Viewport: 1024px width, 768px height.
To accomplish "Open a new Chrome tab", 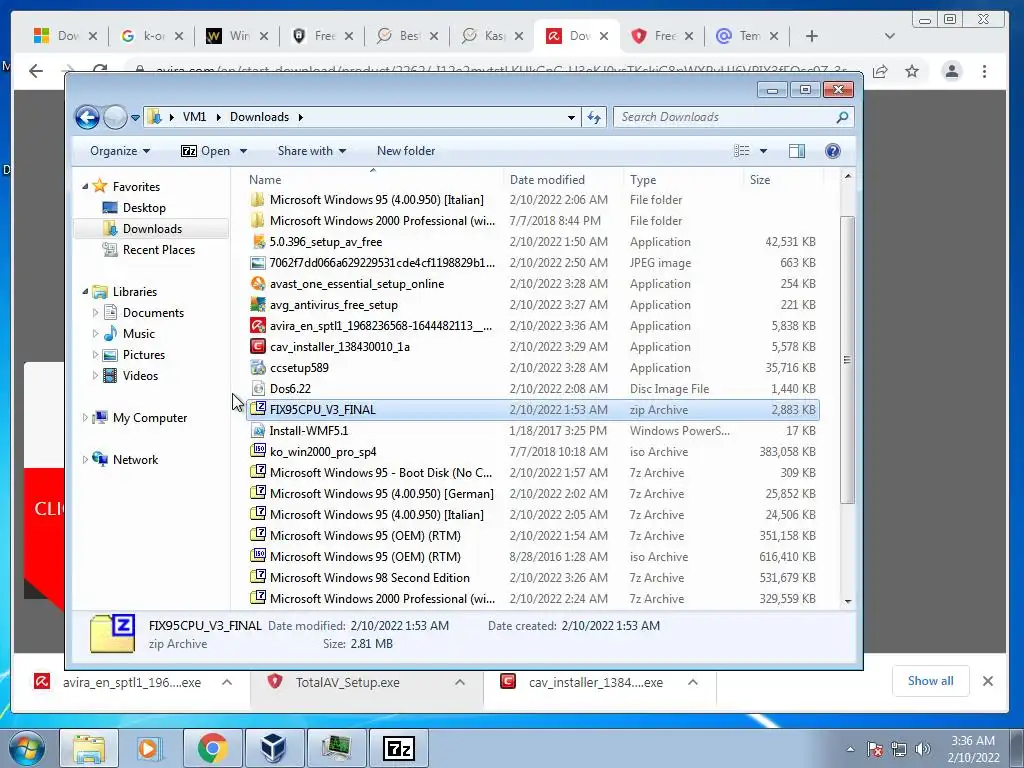I will point(812,36).
